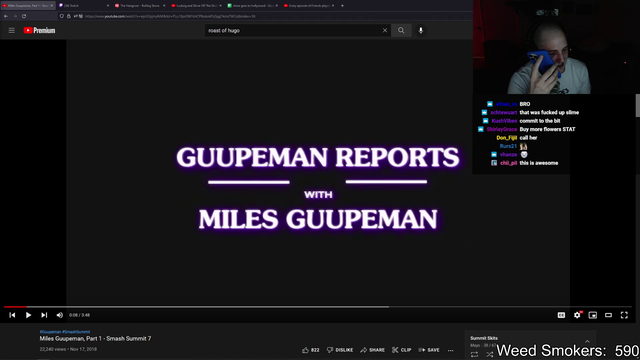640x360 pixels.
Task: Close the Twitch browser tab
Action: (x=108, y=6)
